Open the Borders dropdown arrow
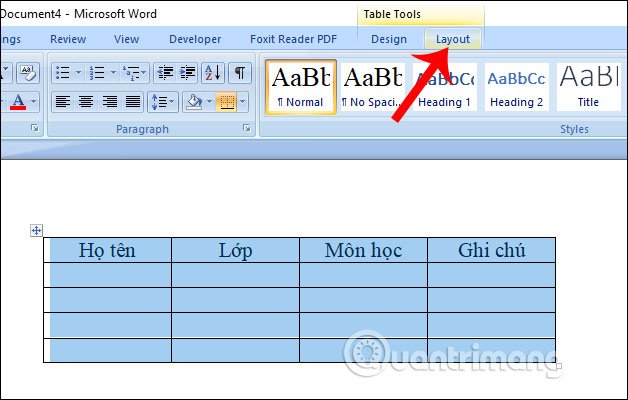Viewport: 628px width, 400px height. click(242, 102)
